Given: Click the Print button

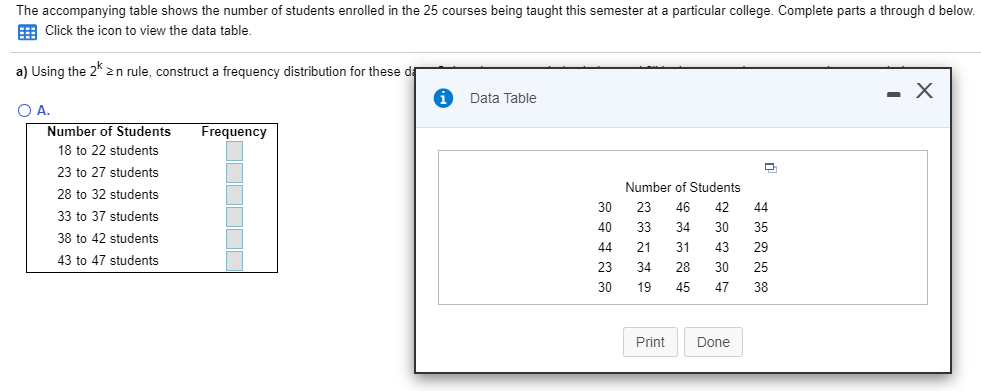Looking at the screenshot, I should (x=650, y=342).
